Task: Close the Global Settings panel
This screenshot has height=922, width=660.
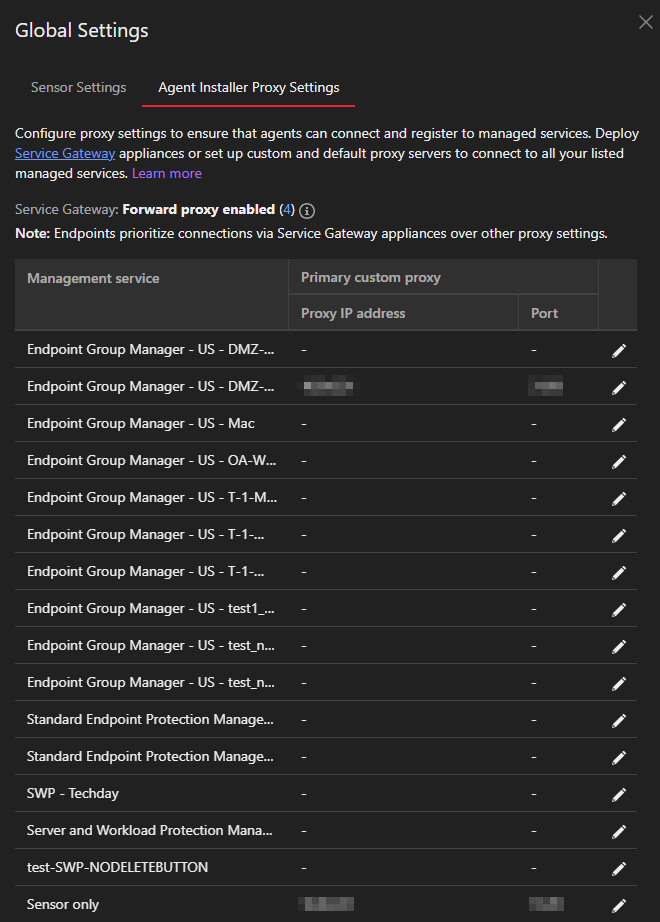Action: tap(645, 23)
